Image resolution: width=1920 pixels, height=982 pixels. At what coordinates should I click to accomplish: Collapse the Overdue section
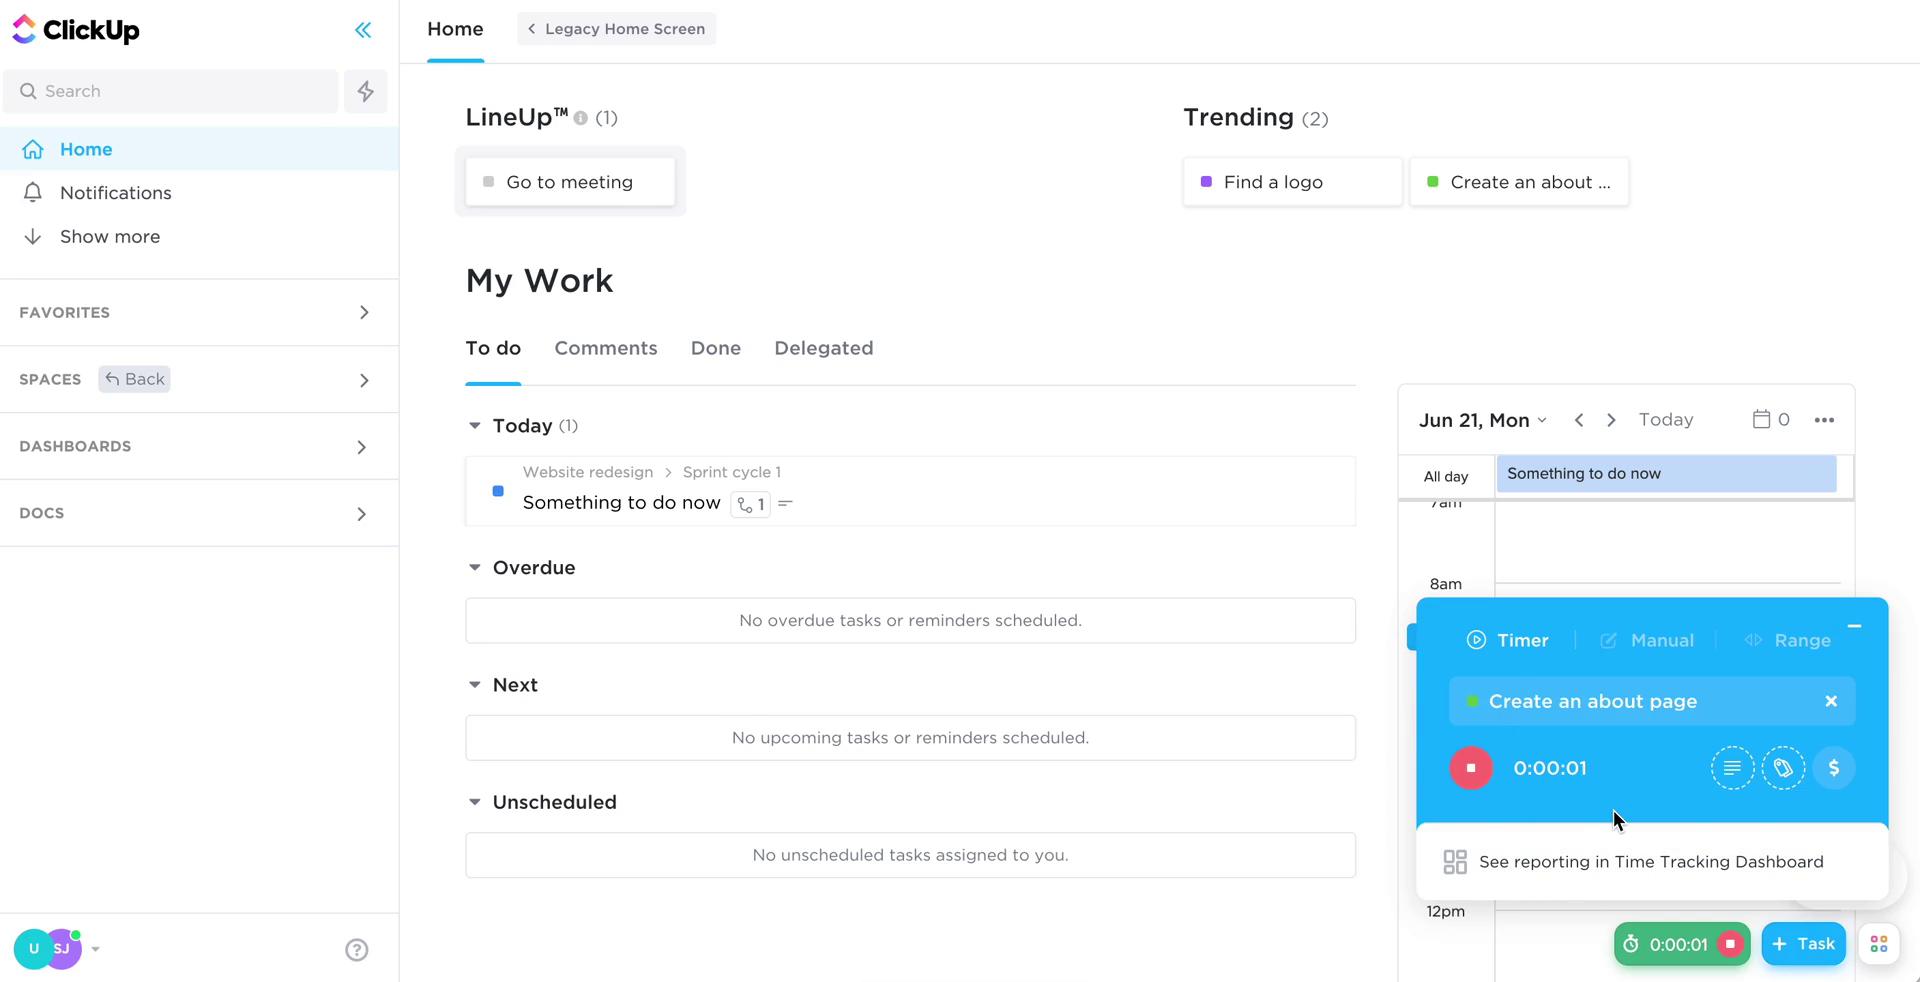tap(475, 568)
